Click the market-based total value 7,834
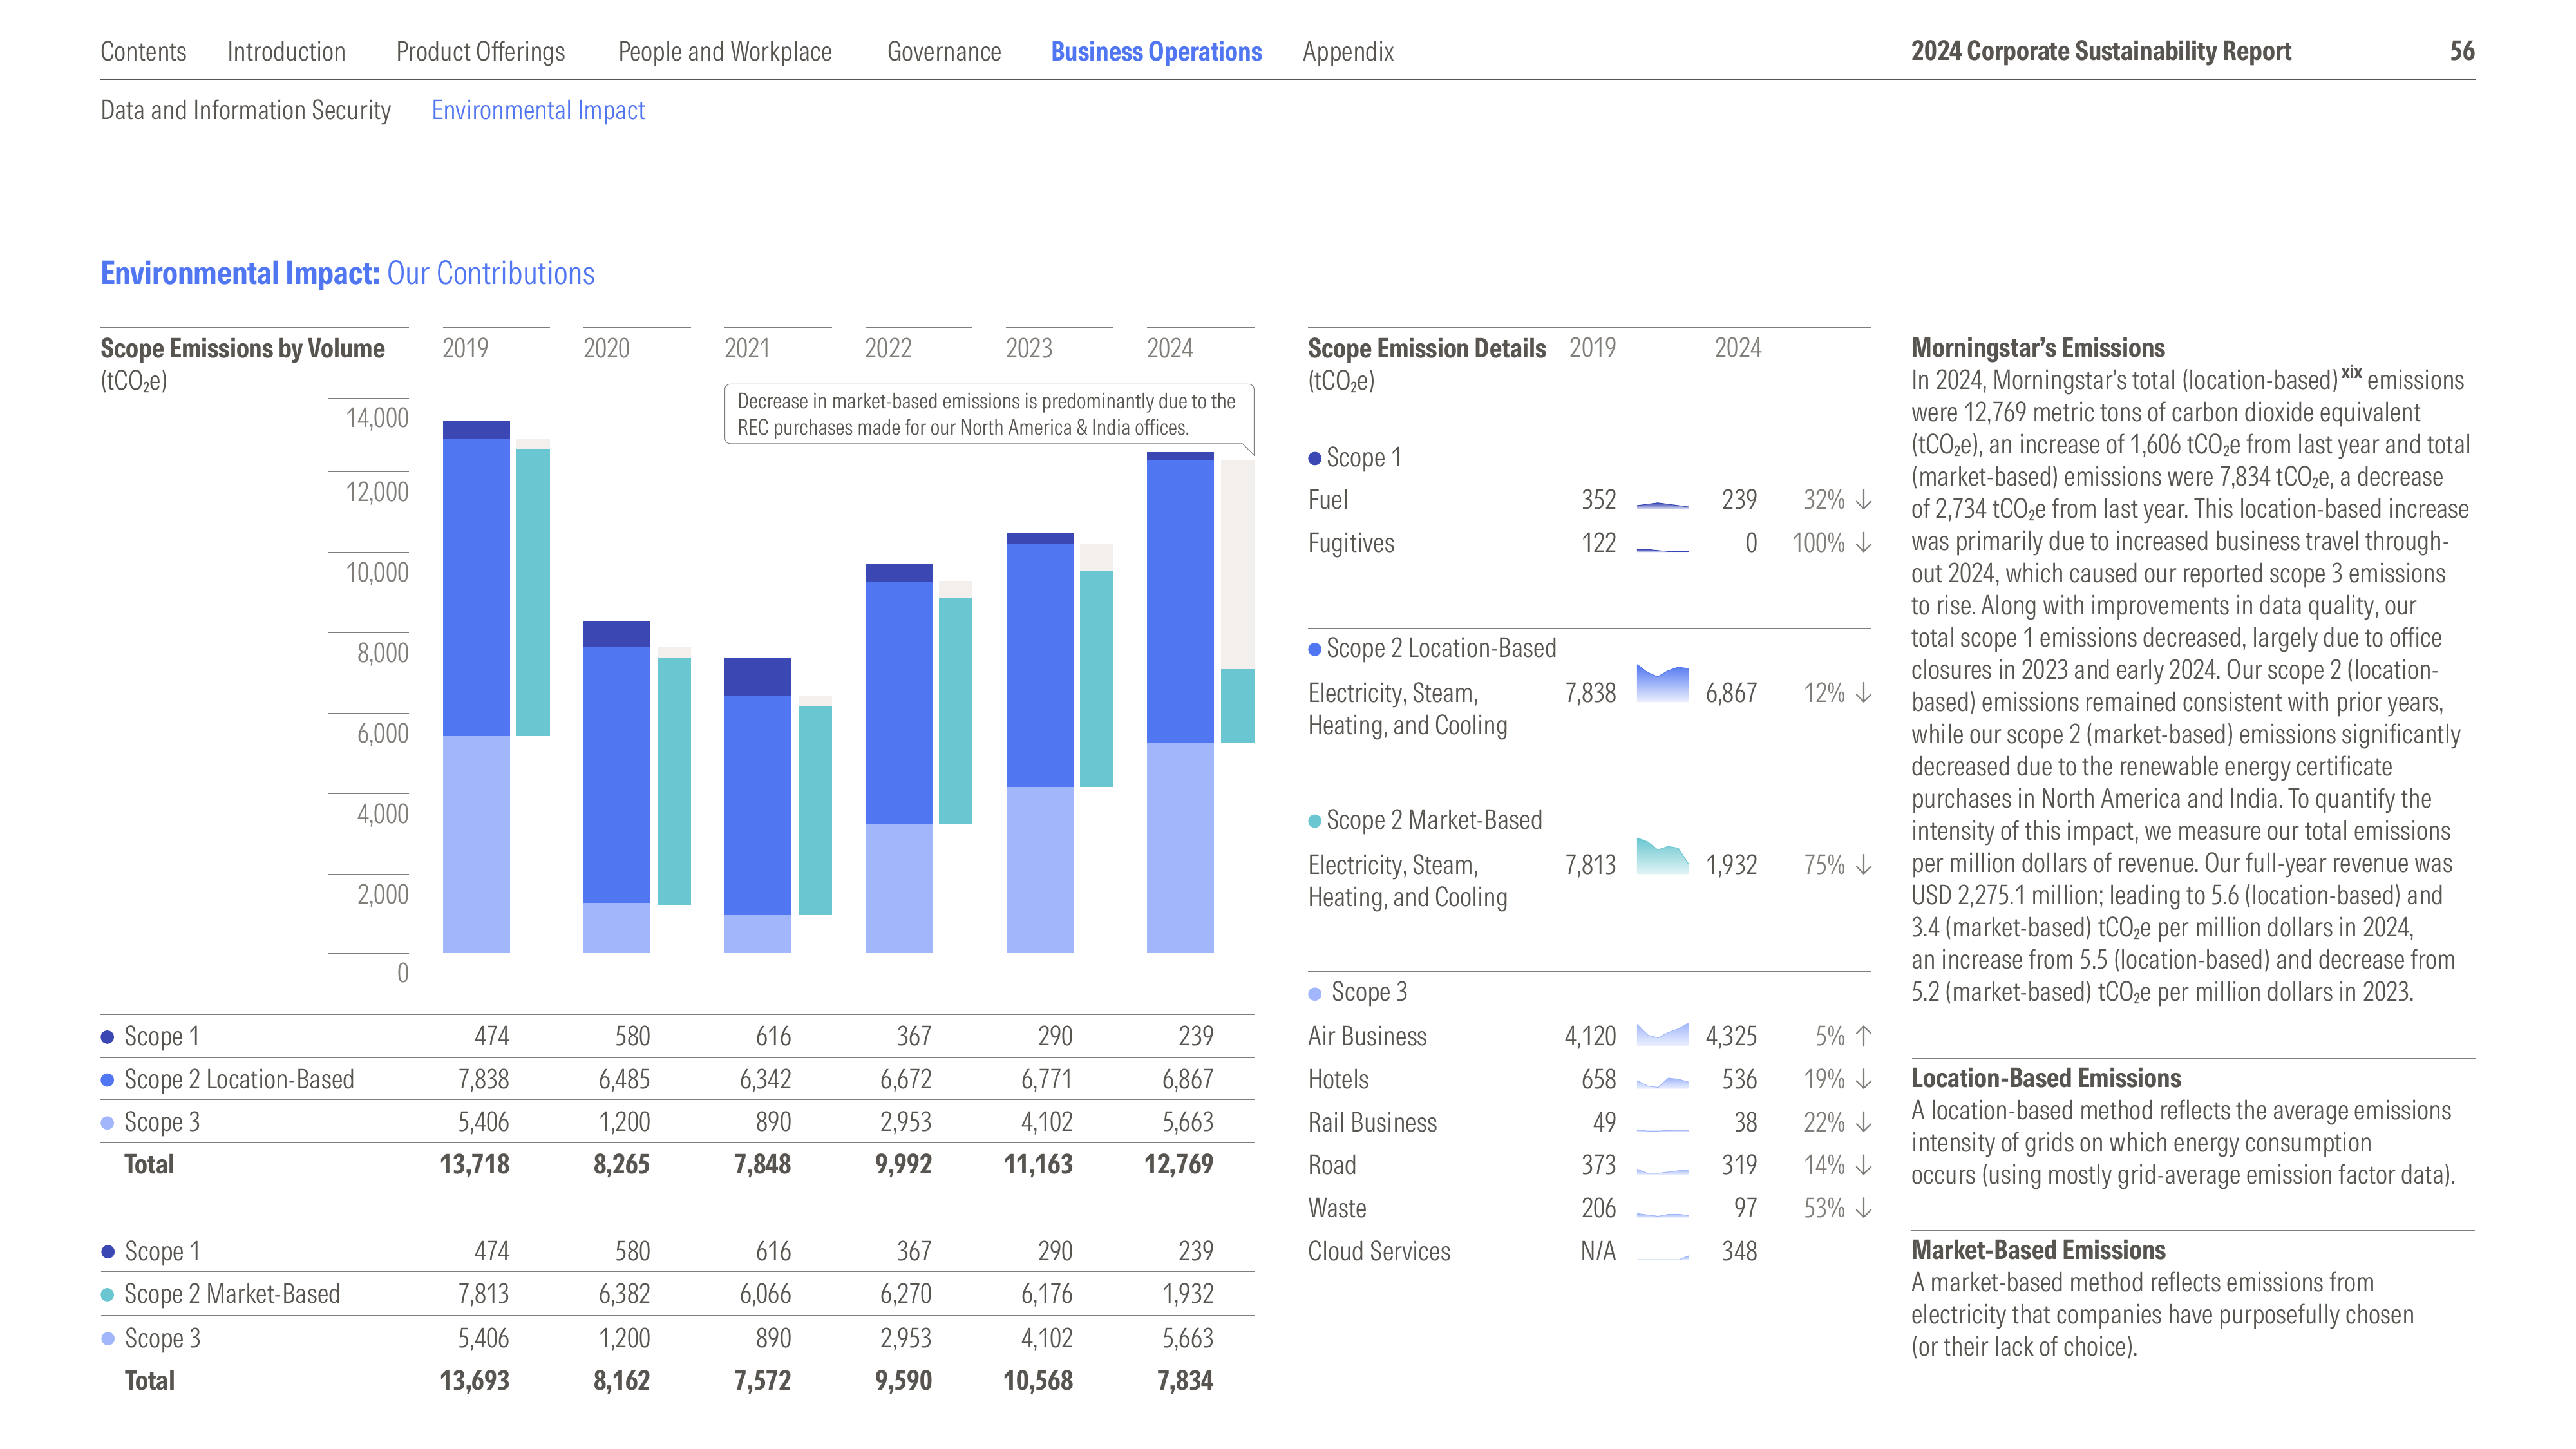2576x1449 pixels. tap(1185, 1381)
